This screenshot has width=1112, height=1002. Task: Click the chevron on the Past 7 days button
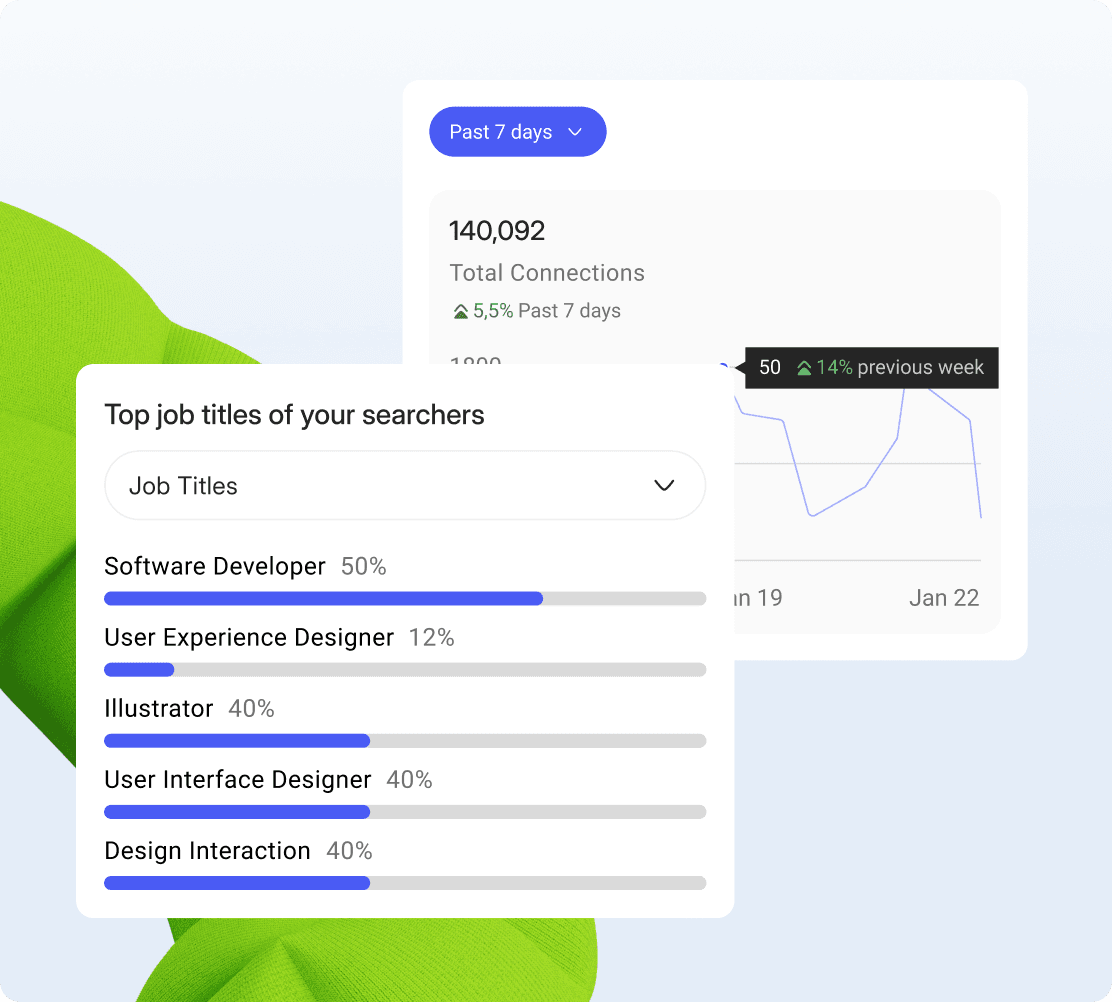pos(575,131)
